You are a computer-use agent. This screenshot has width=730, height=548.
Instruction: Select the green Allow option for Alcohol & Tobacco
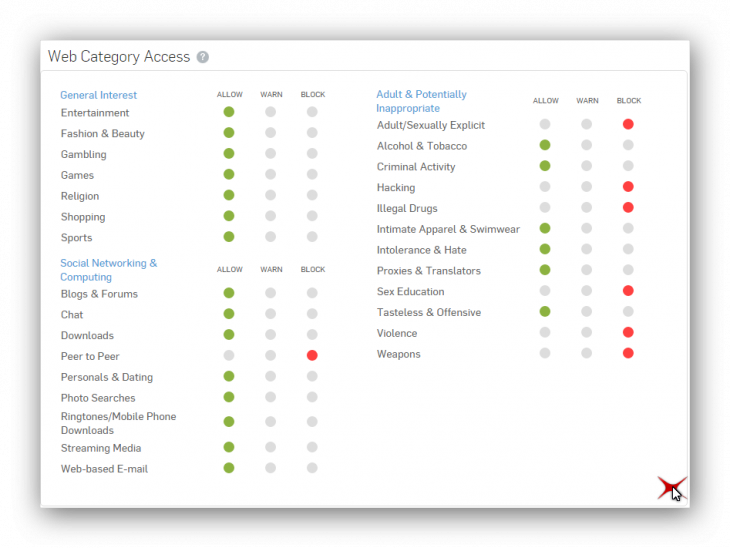tap(545, 145)
